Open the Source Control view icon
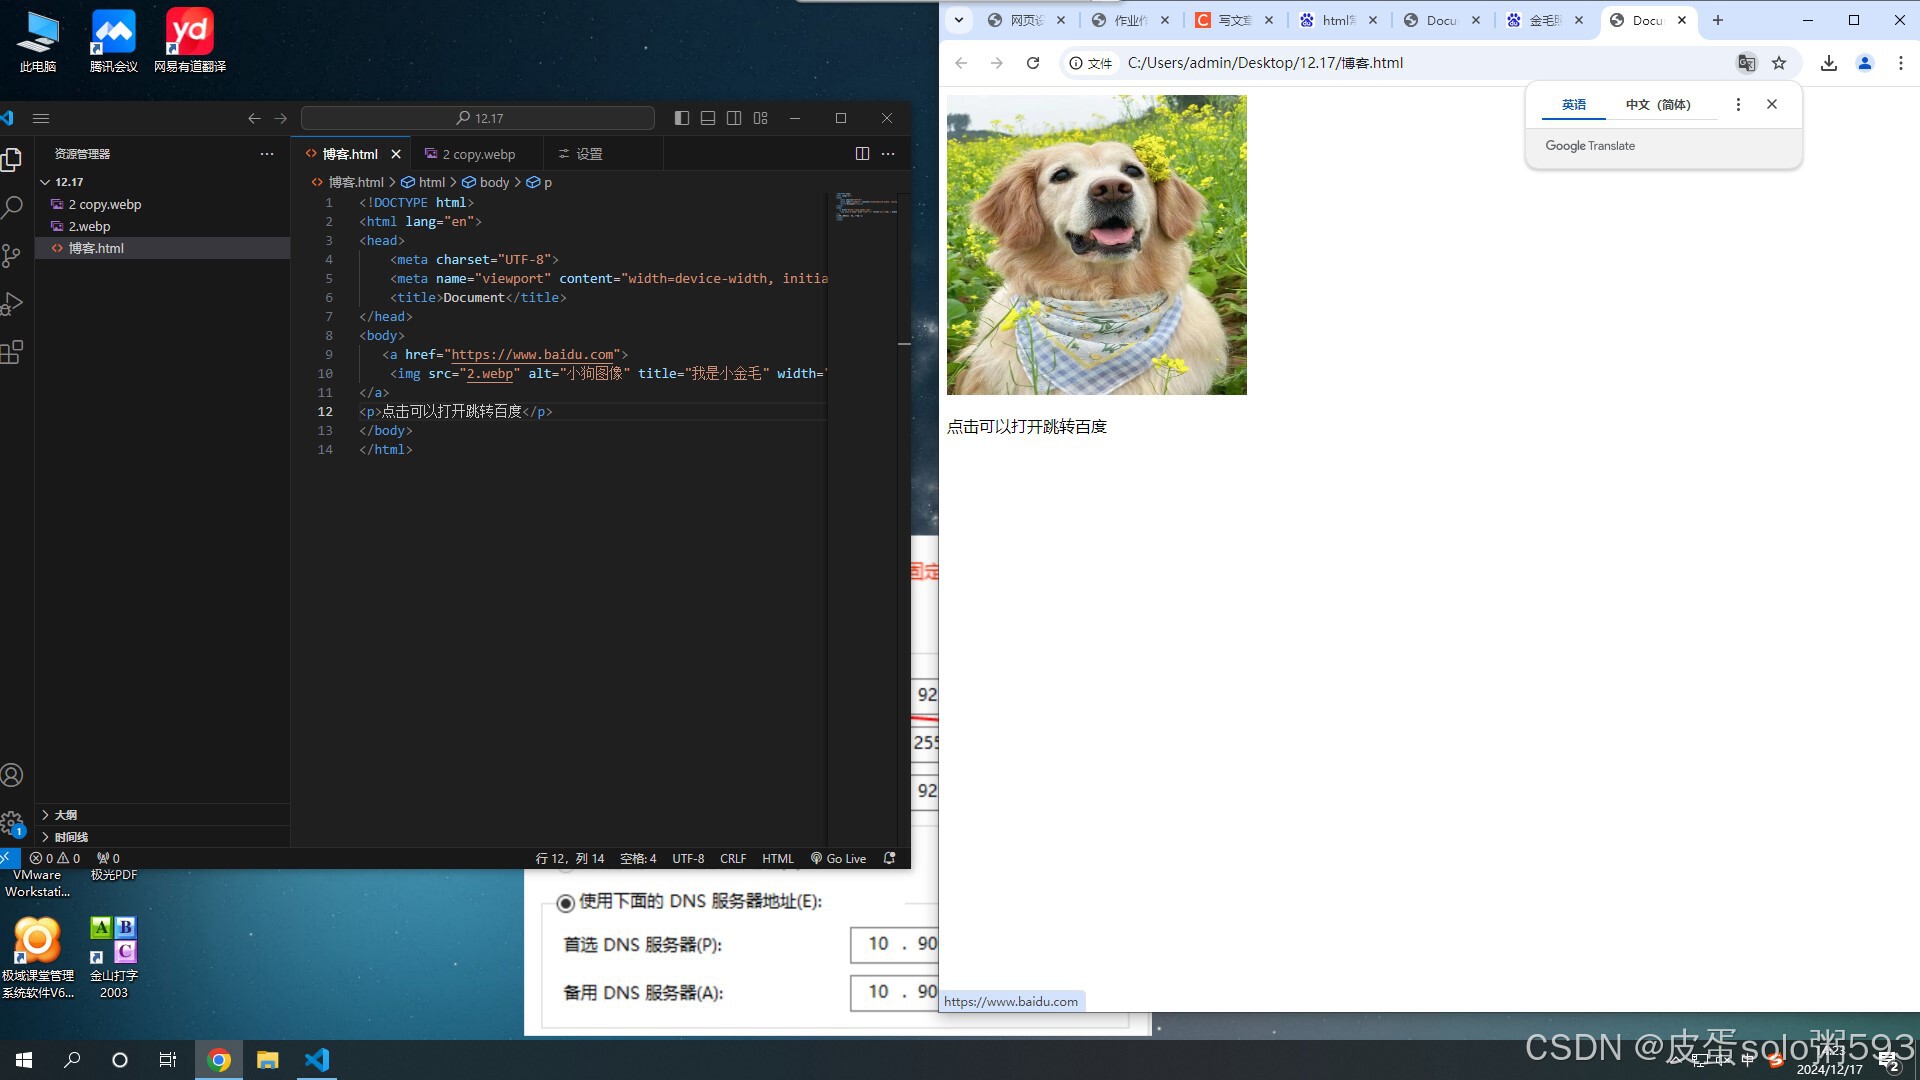 [x=12, y=256]
